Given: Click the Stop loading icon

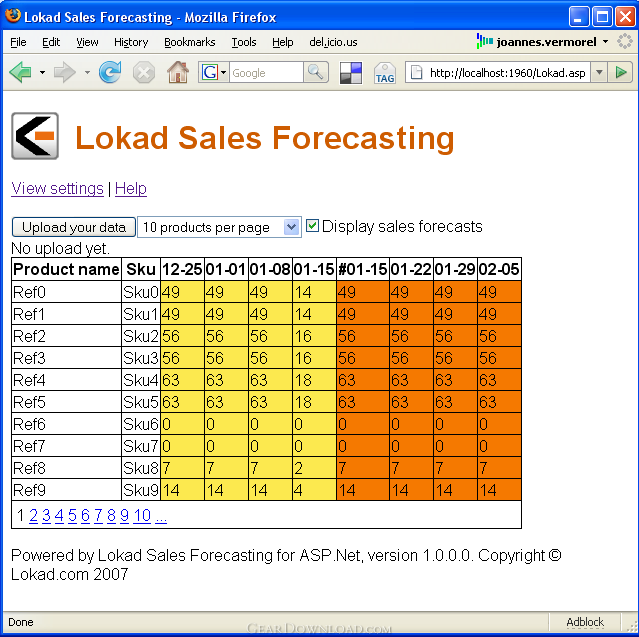Looking at the screenshot, I should pos(144,73).
